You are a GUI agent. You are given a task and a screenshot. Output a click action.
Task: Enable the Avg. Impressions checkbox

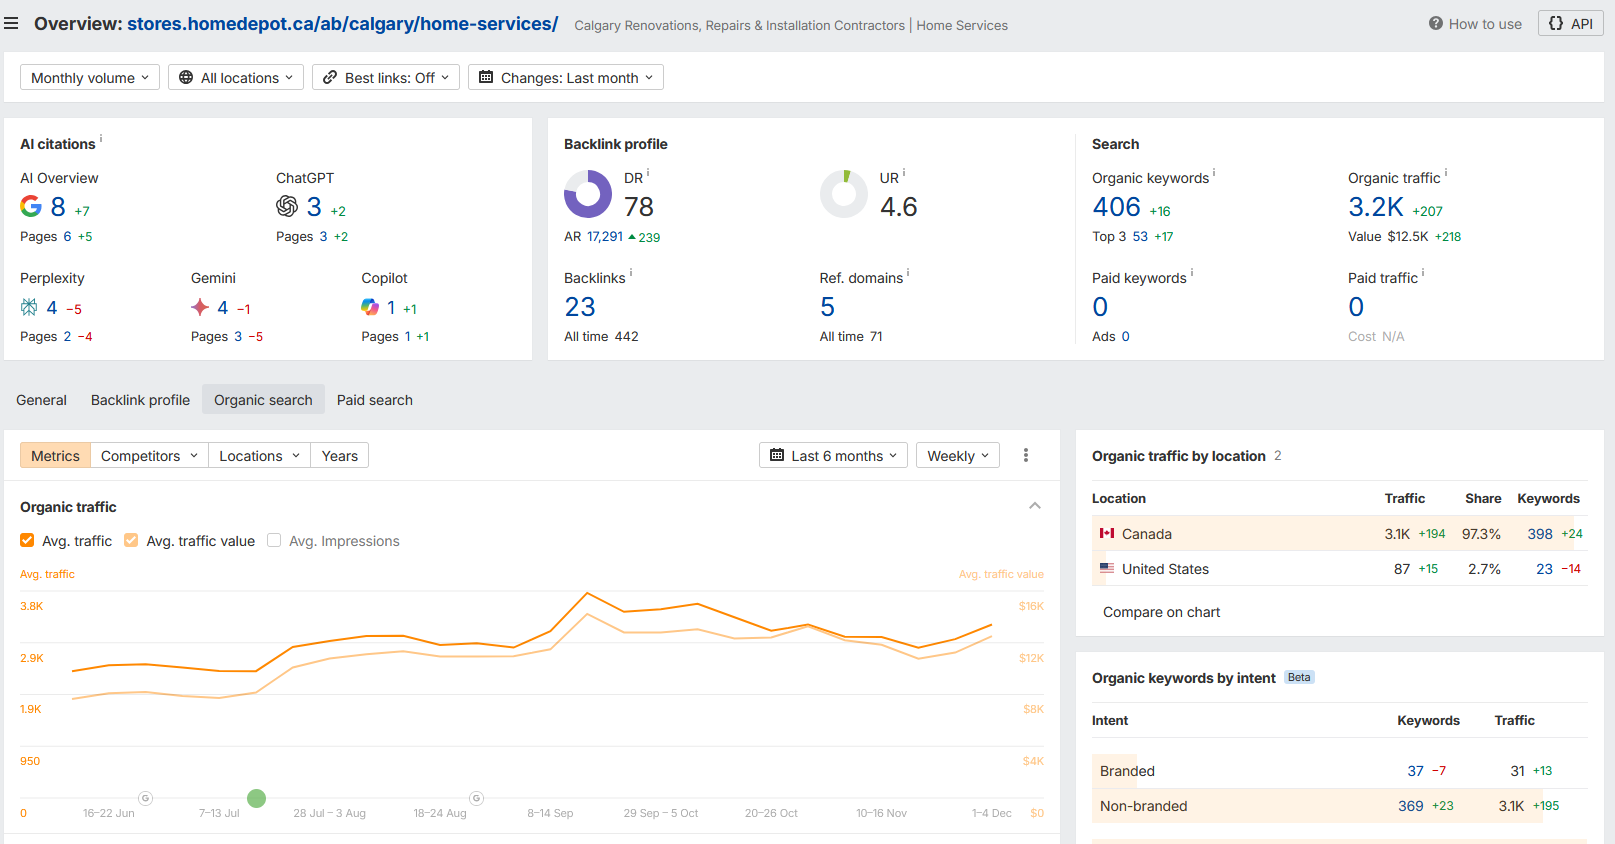(x=274, y=541)
